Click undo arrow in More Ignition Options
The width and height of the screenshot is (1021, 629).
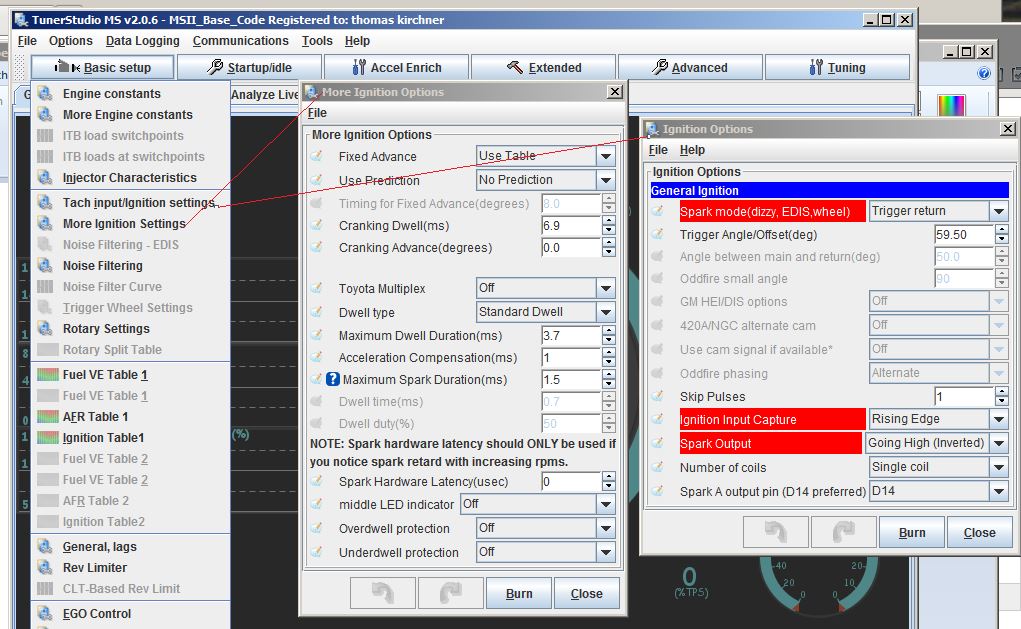click(x=382, y=593)
